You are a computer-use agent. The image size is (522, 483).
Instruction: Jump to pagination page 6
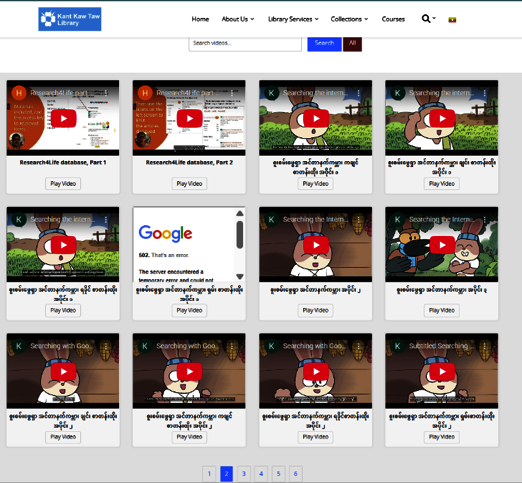(296, 473)
